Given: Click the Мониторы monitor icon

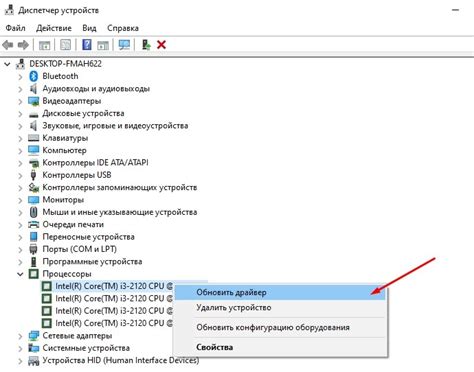Looking at the screenshot, I should (34, 200).
